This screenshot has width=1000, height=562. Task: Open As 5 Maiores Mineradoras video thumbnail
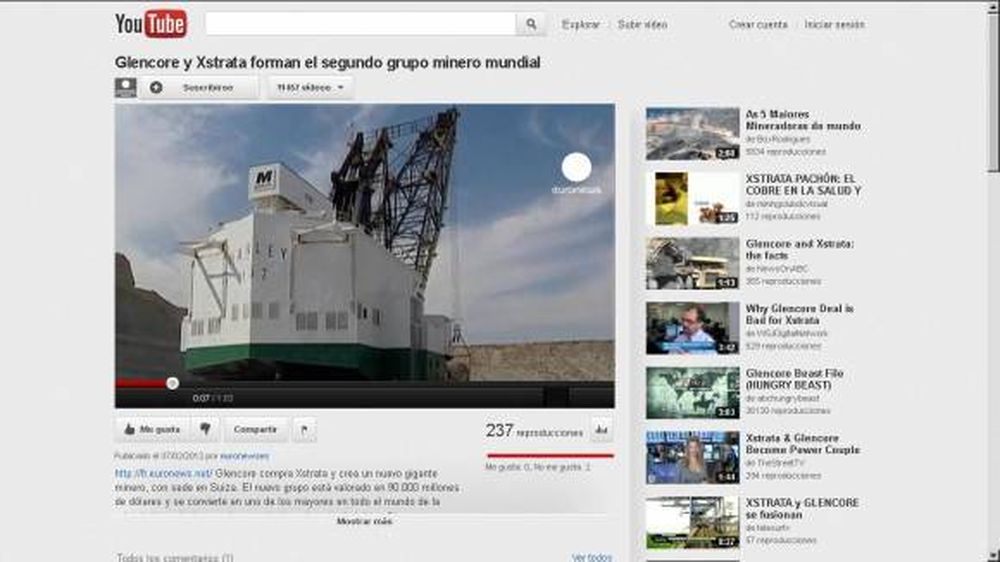(693, 133)
